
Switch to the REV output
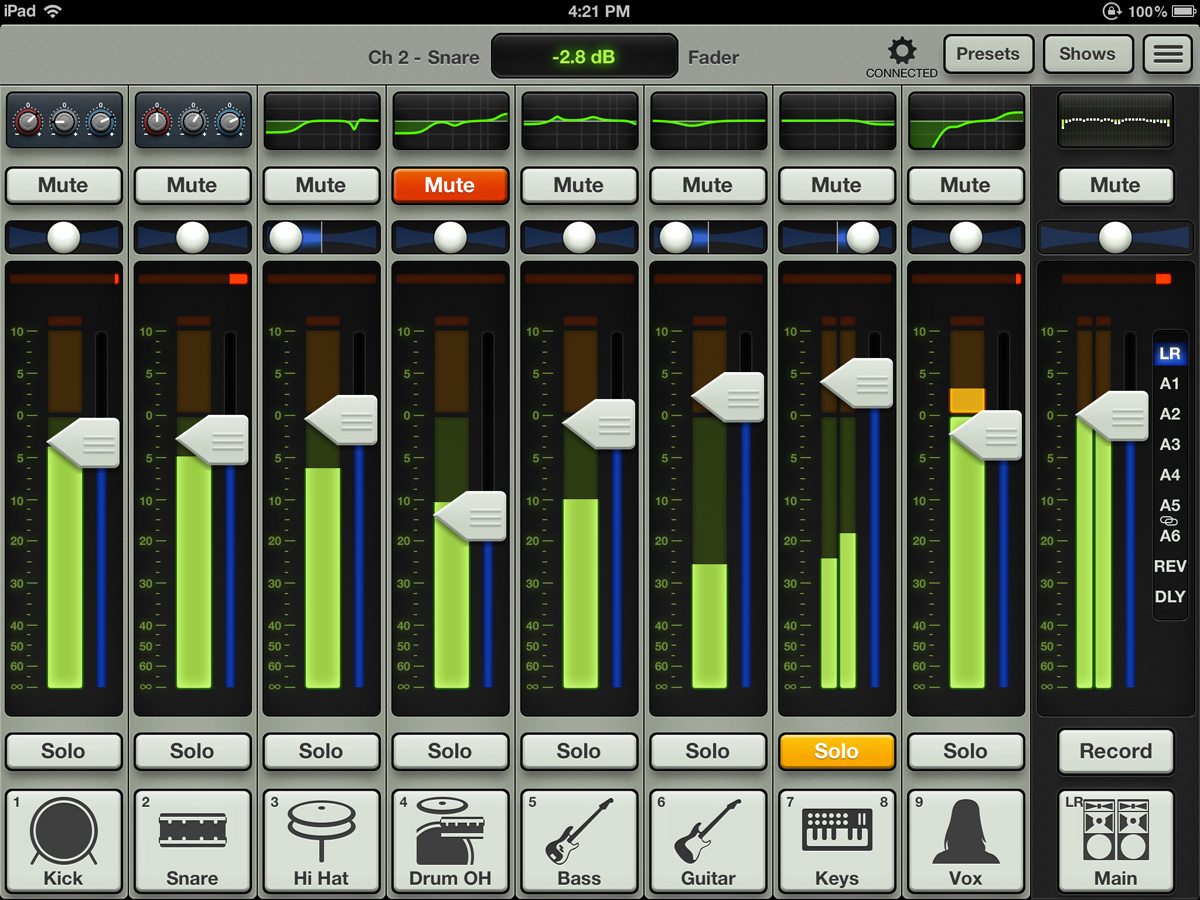click(1169, 566)
